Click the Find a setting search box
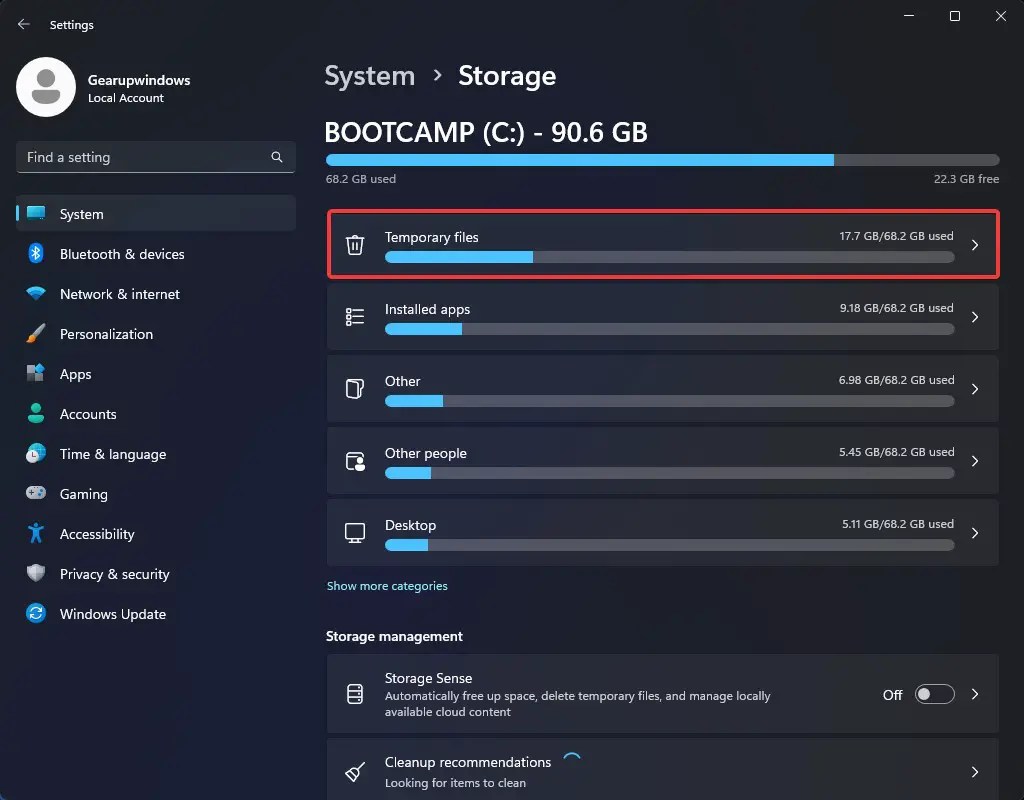1024x800 pixels. point(155,157)
